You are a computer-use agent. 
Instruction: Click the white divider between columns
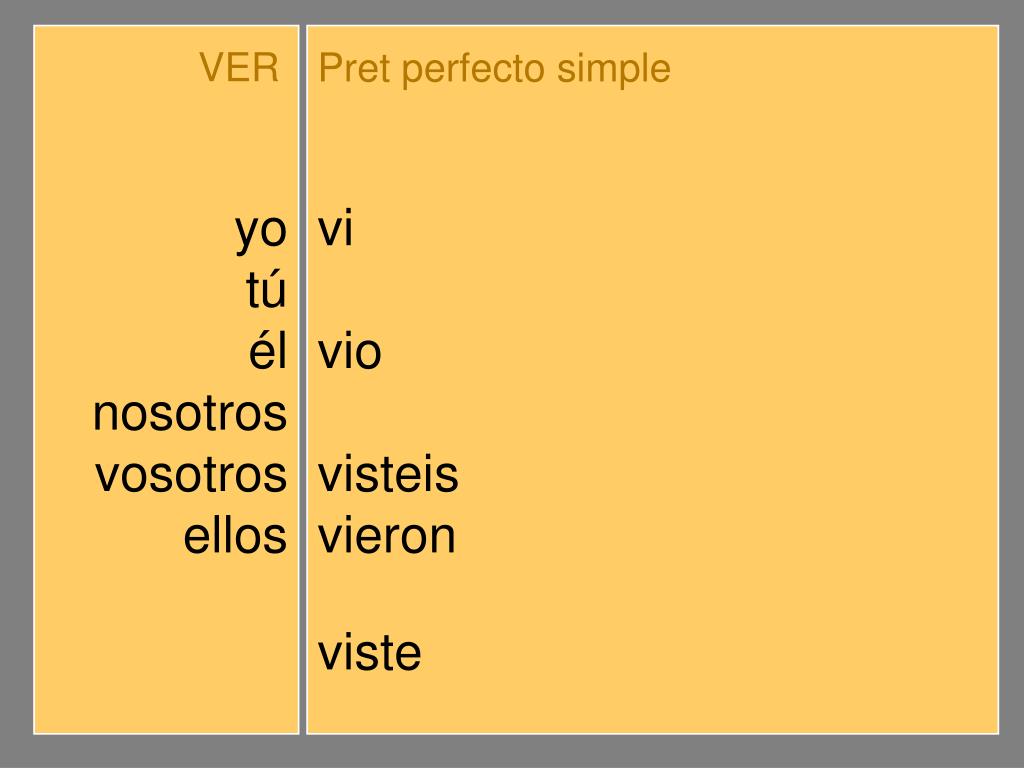(x=303, y=379)
